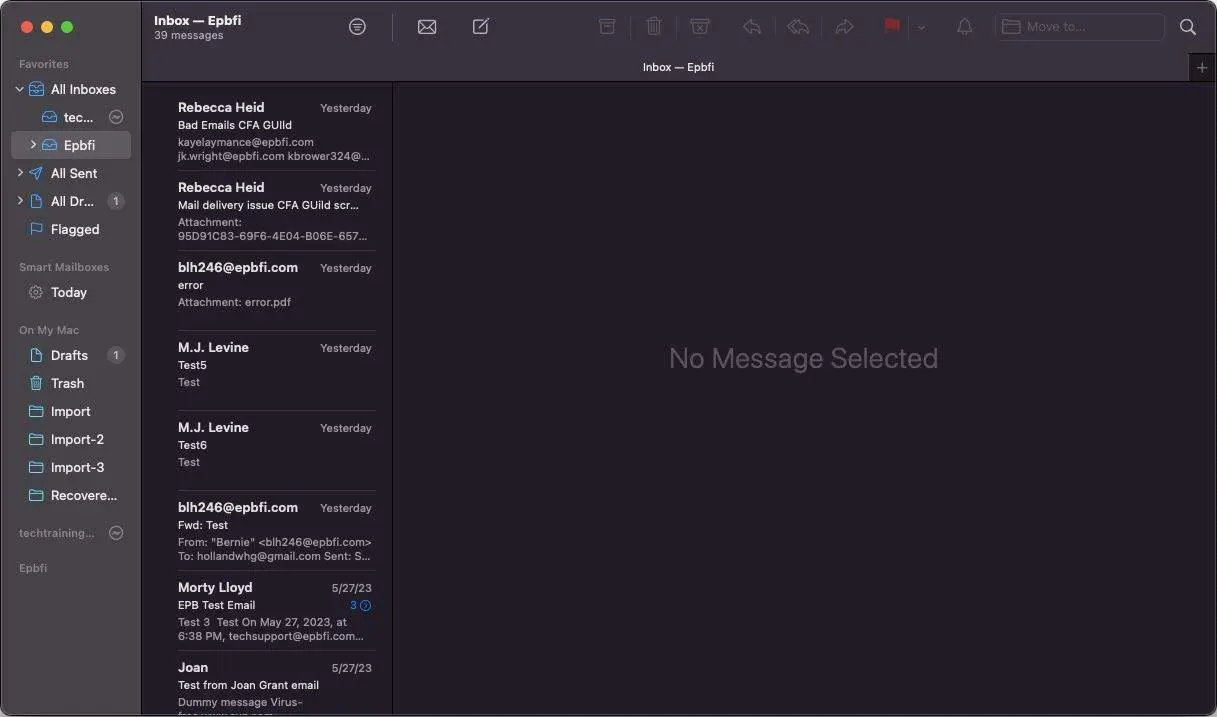Add a new tab with plus button
Image resolution: width=1217 pixels, height=717 pixels.
[1202, 67]
